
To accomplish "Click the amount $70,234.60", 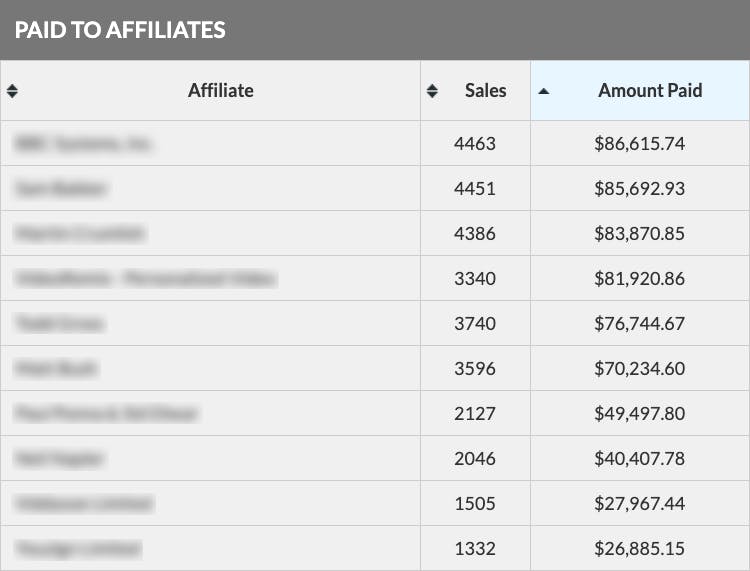I will coord(640,369).
